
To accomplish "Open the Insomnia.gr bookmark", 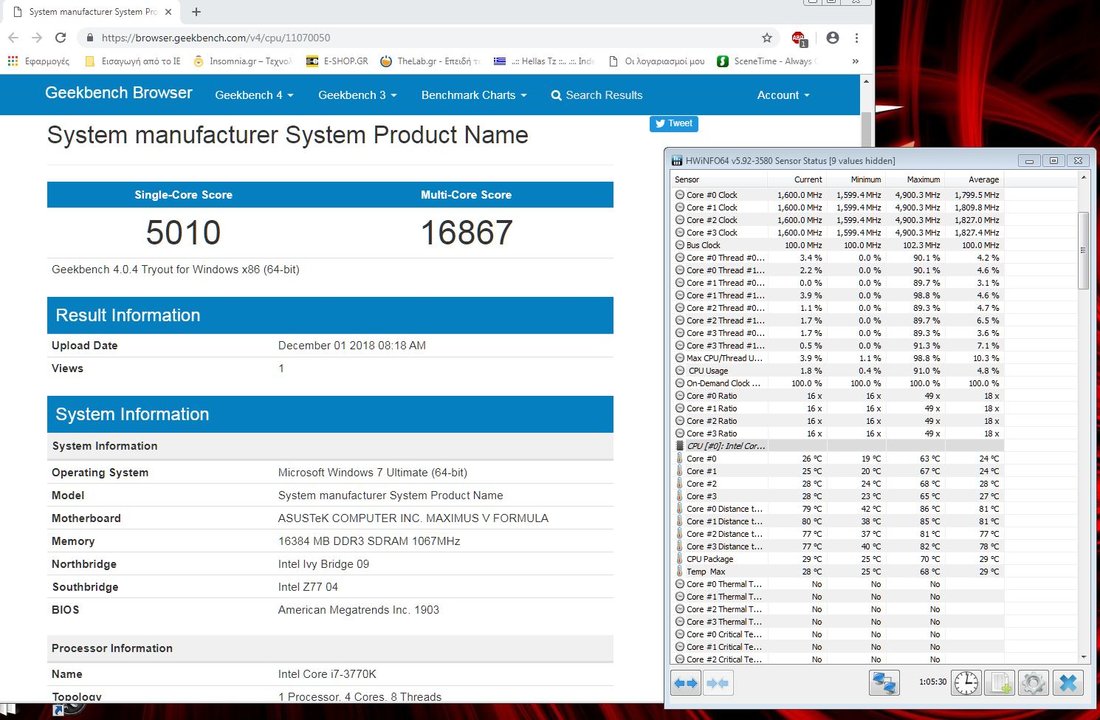I will (x=241, y=61).
